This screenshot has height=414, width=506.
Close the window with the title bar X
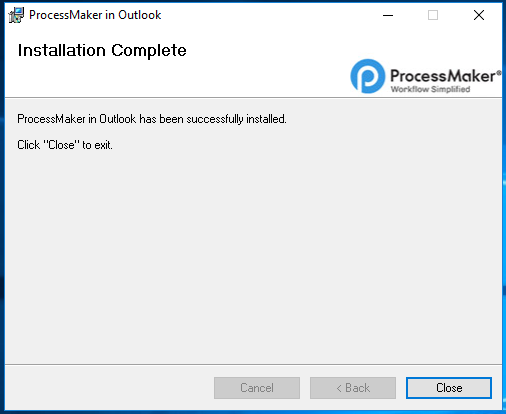click(x=479, y=15)
